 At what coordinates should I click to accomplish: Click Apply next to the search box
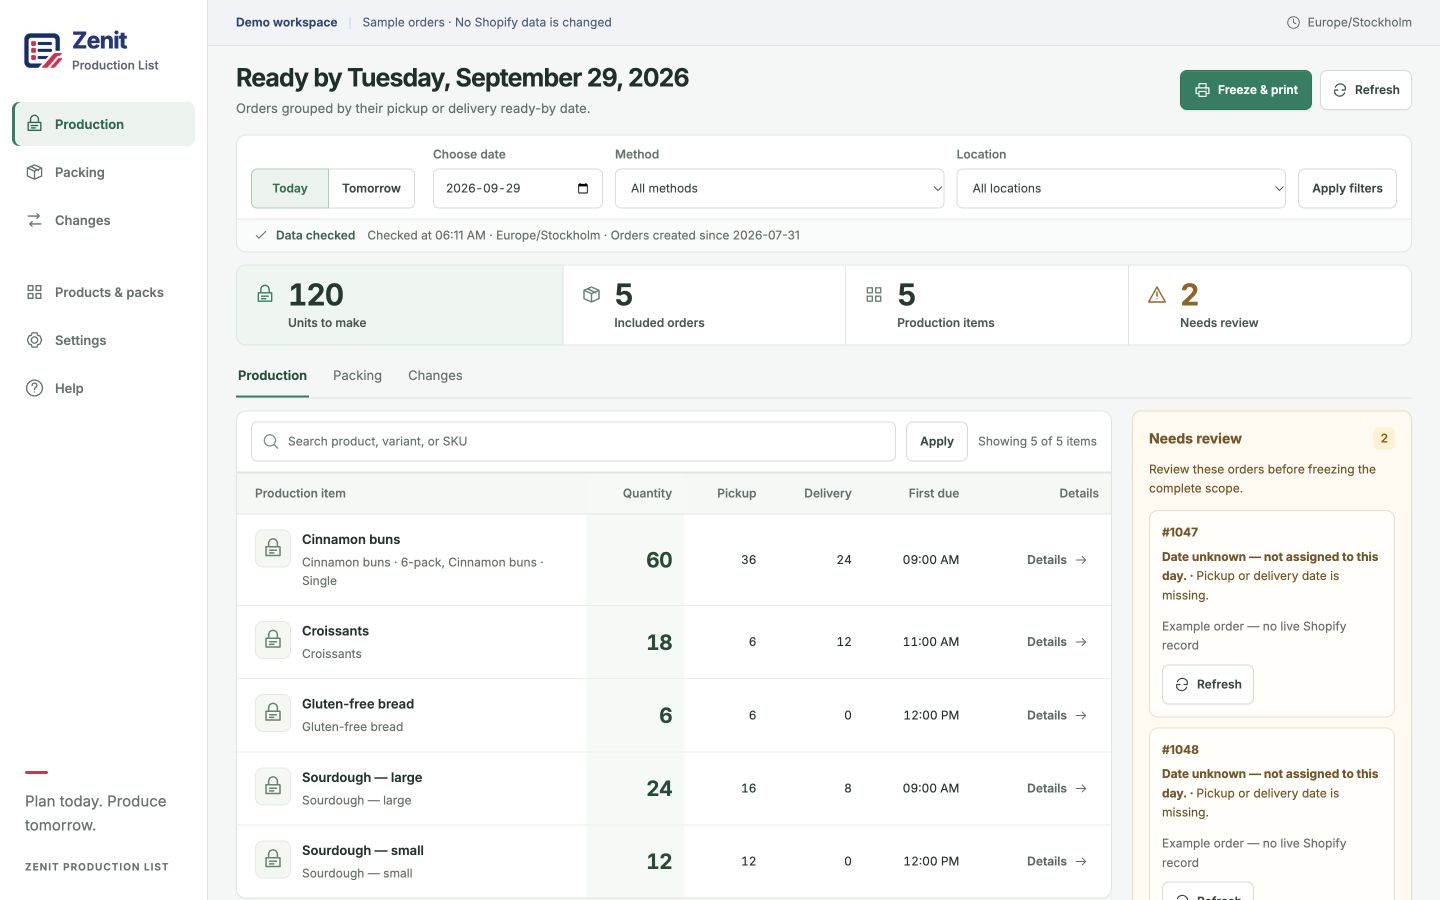coord(937,441)
